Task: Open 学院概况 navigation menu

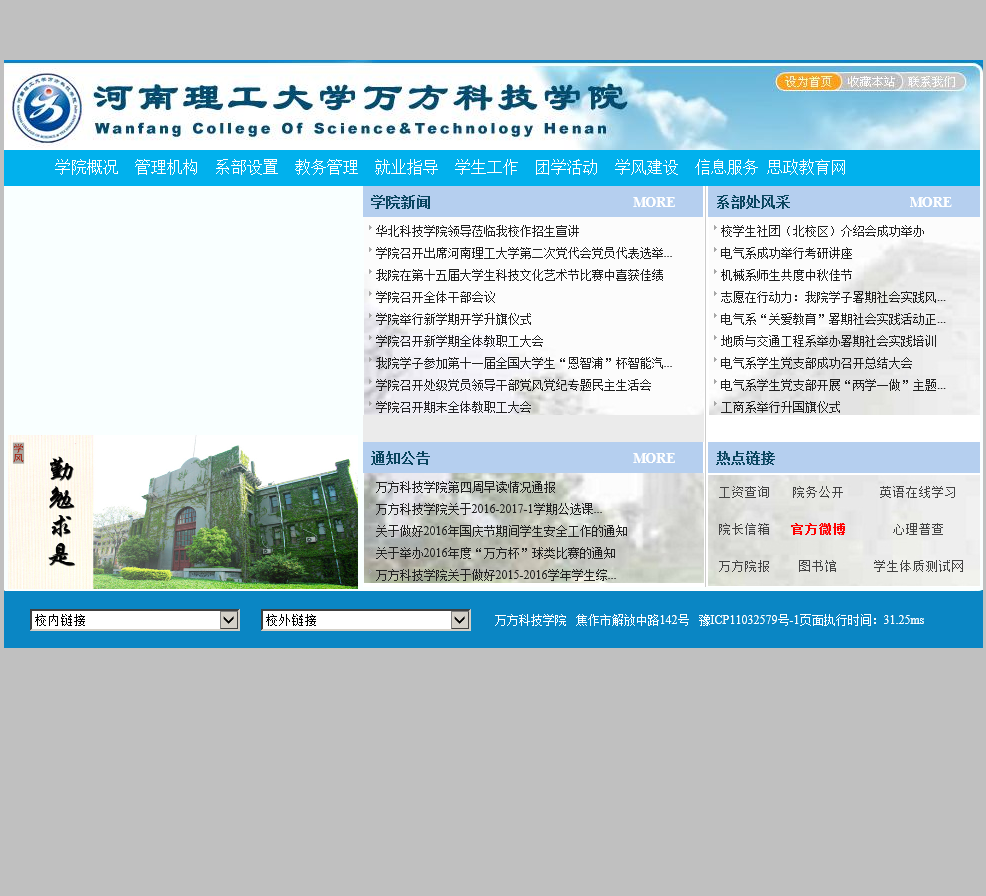Action: click(x=86, y=167)
